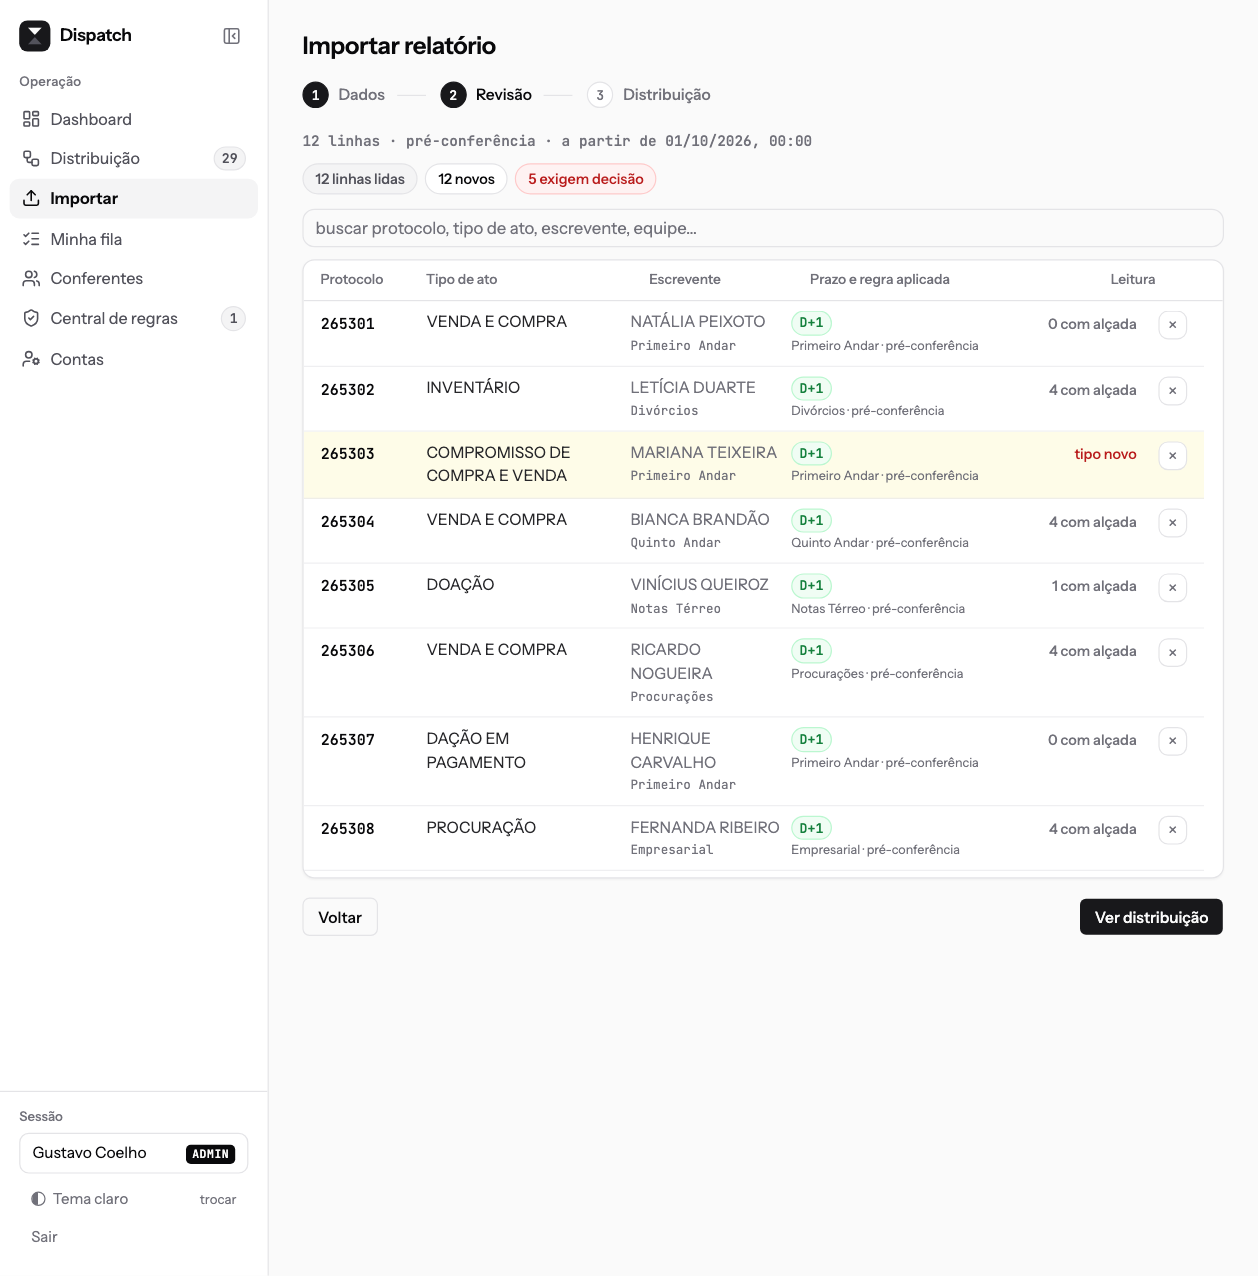Viewport: 1258px width, 1276px height.
Task: Open the Distribuição sidebar item
Action: [x=134, y=158]
